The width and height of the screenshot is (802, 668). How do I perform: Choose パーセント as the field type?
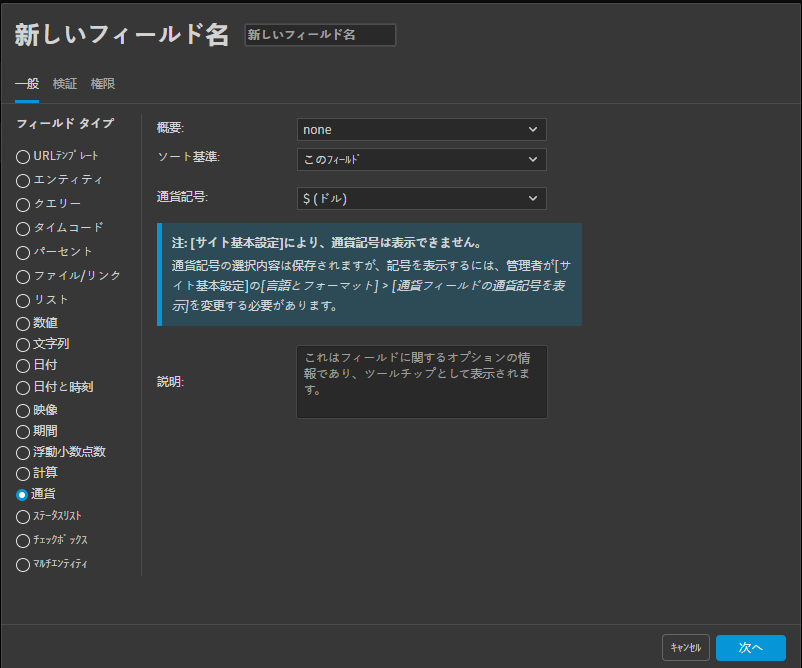pos(21,252)
